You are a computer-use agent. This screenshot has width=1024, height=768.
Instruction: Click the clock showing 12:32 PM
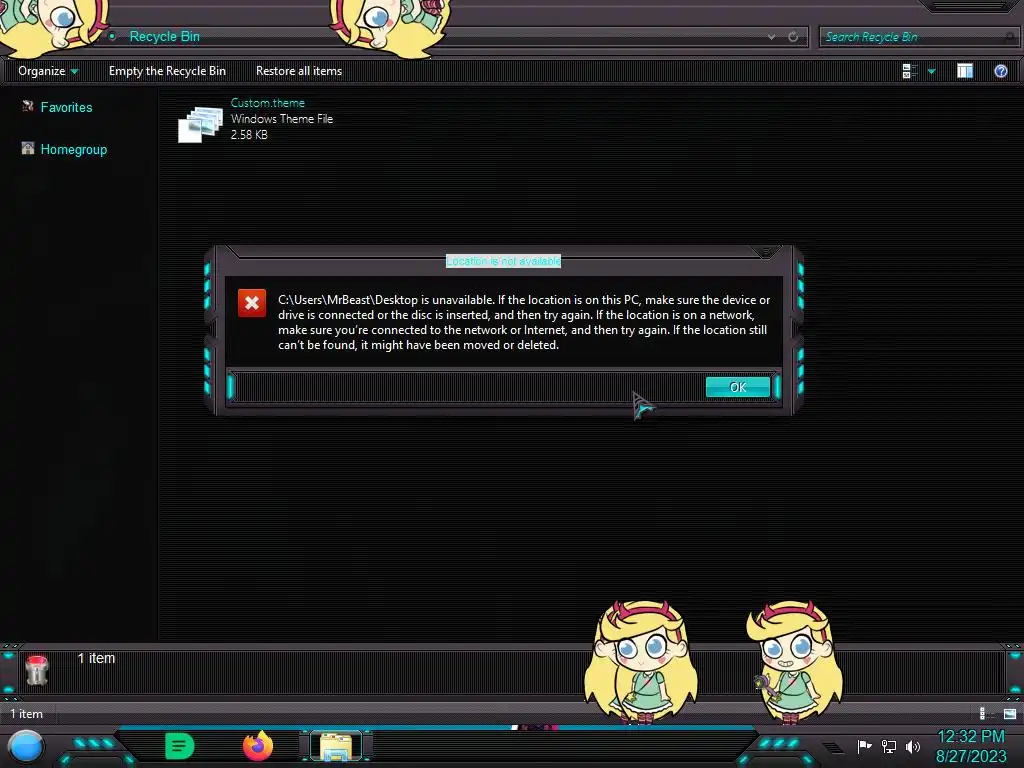(x=971, y=737)
